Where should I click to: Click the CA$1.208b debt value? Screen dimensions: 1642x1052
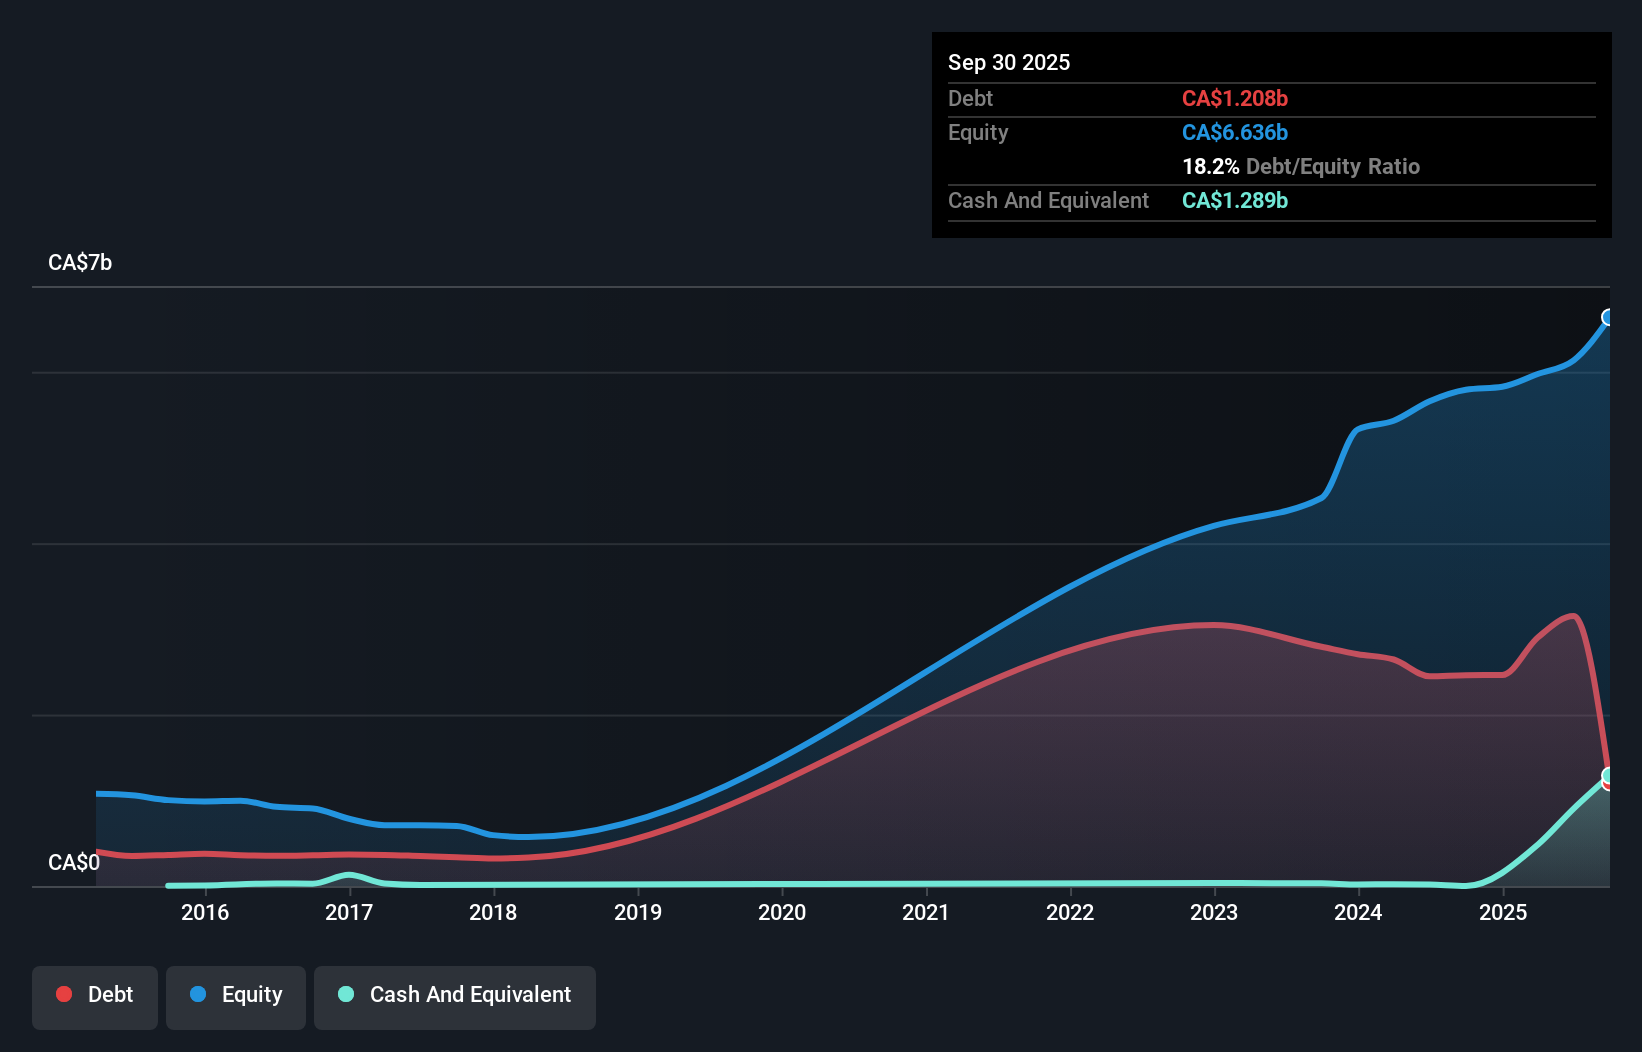tap(1235, 98)
